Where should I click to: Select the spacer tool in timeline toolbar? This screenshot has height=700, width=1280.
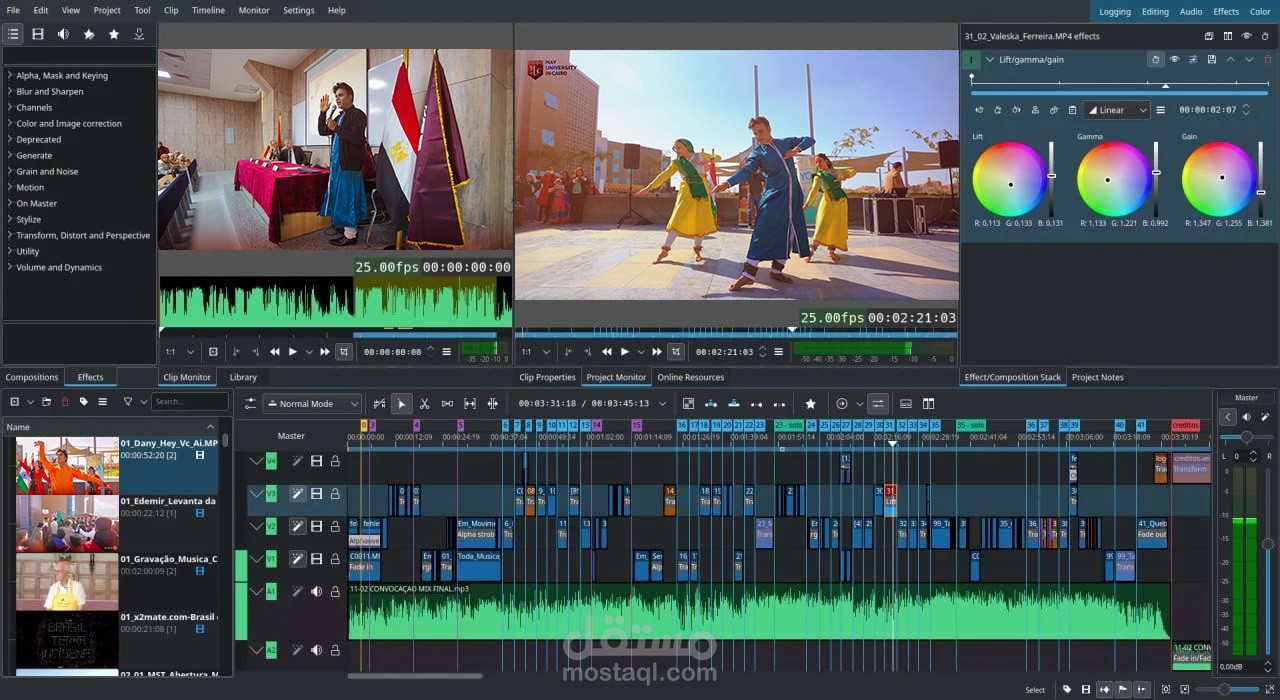click(446, 404)
